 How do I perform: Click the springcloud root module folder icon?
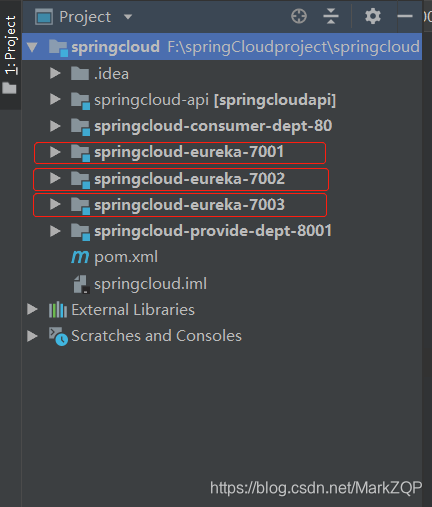point(58,48)
